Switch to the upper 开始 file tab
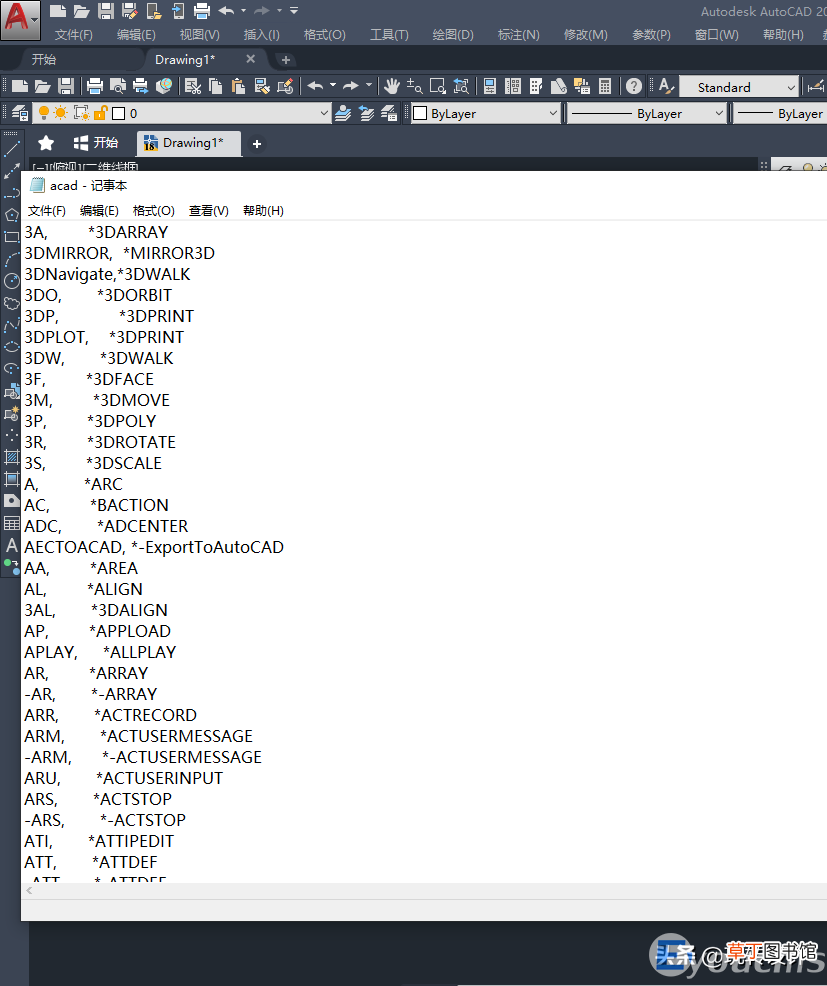The height and width of the screenshot is (986, 827). pyautogui.click(x=44, y=60)
